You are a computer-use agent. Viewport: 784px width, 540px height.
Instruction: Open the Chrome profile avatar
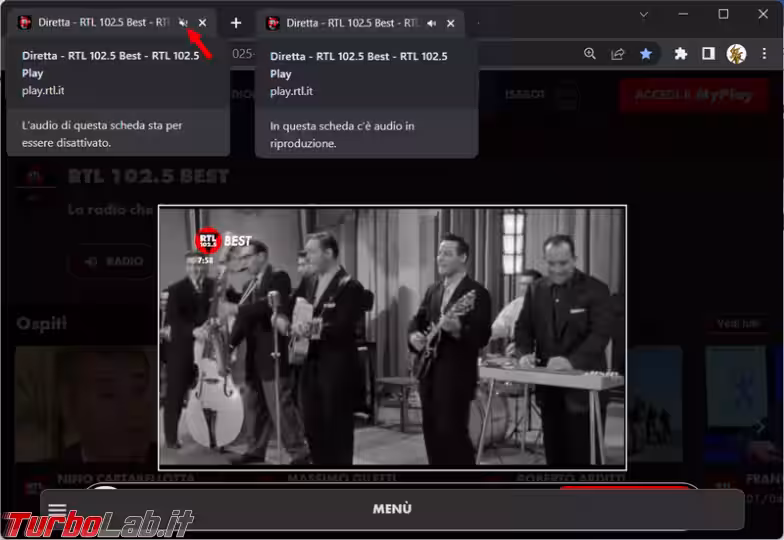point(736,54)
